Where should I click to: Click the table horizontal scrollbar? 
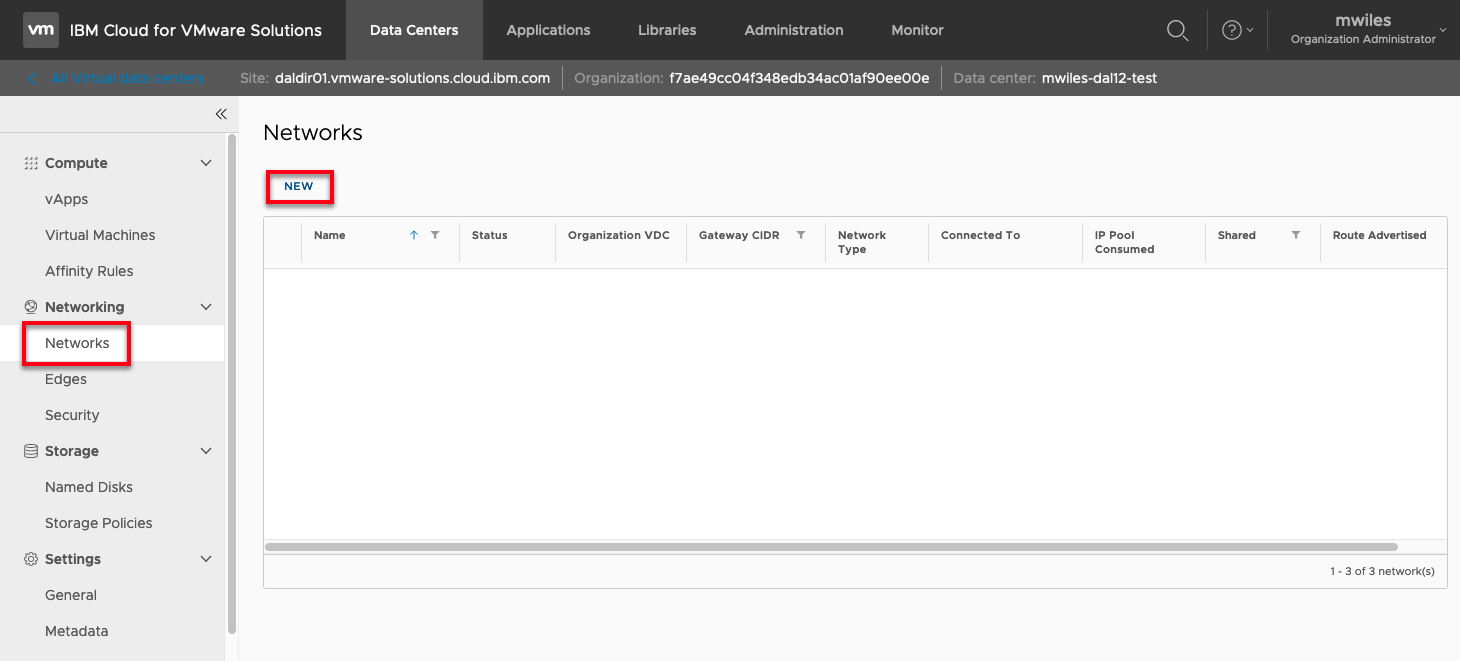[x=830, y=547]
